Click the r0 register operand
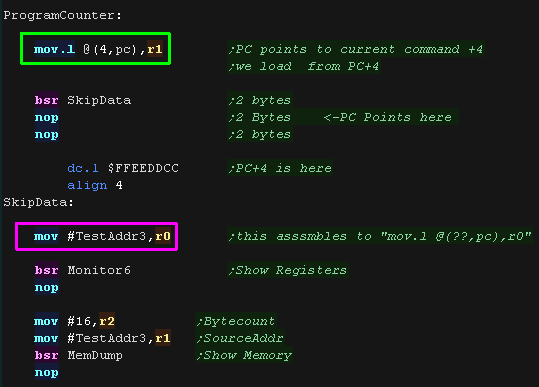The height and width of the screenshot is (387, 539). [x=163, y=236]
